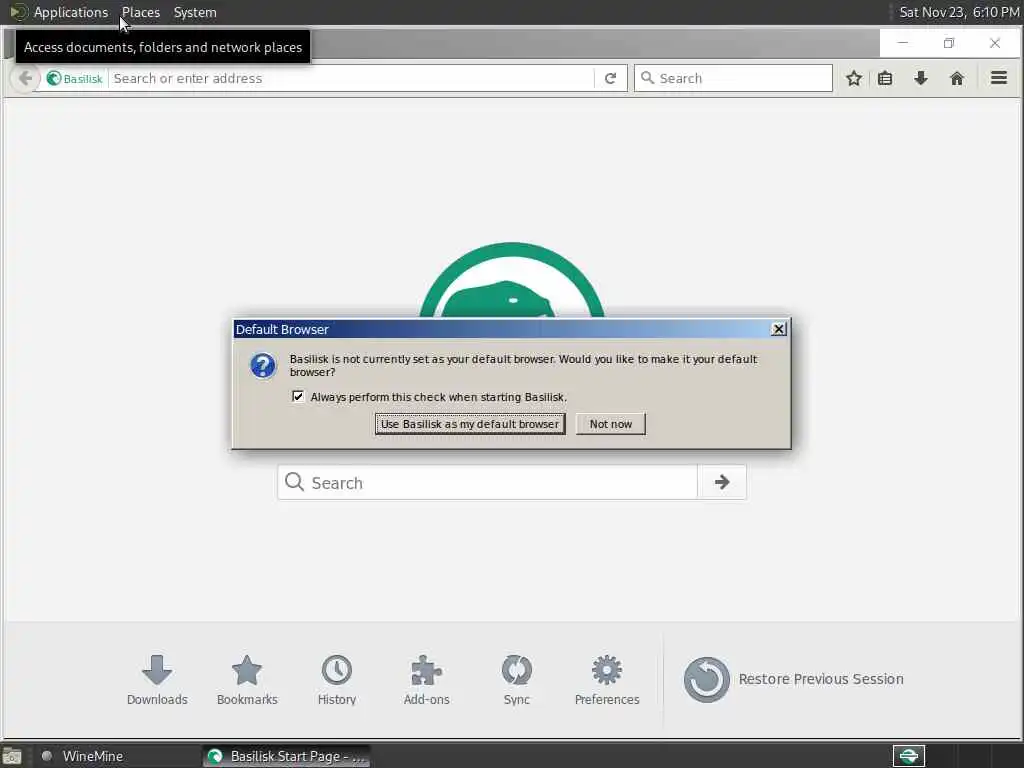Click the workspace switcher icon in bottom panel
The height and width of the screenshot is (768, 1024).
(909, 756)
